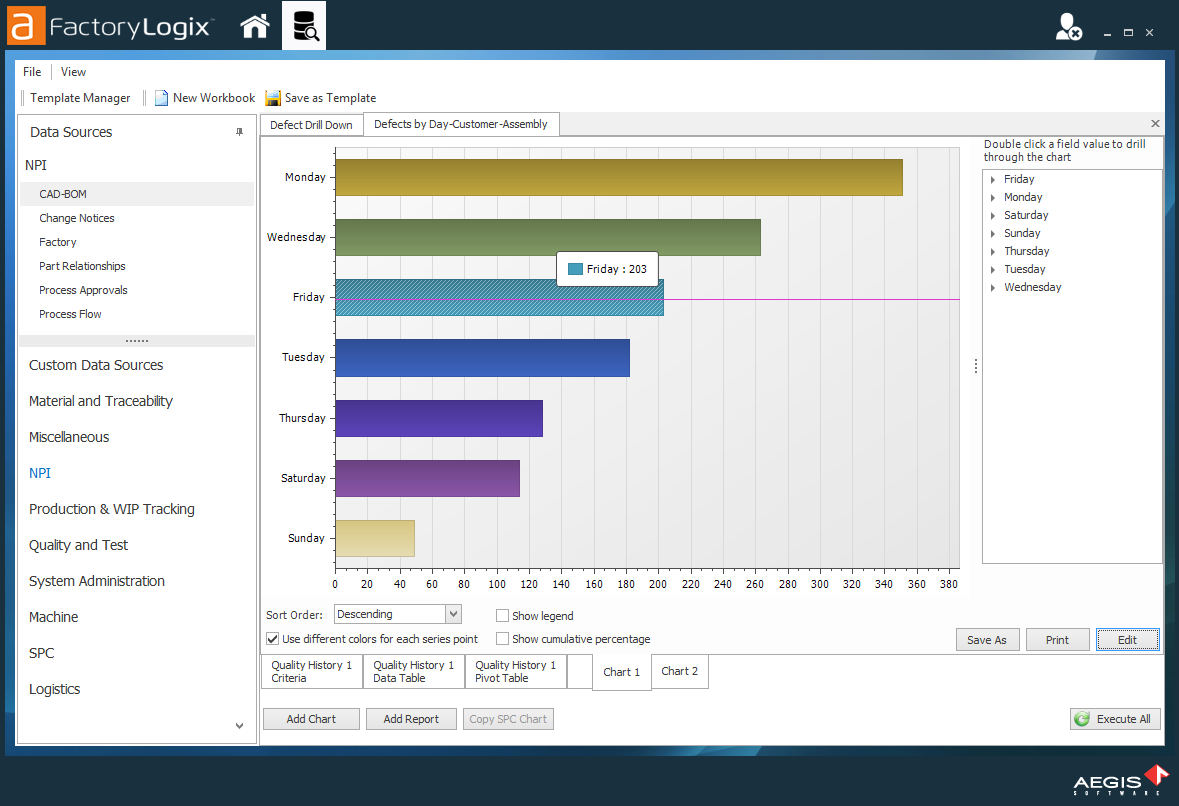Select the database query navigation icon
Image resolution: width=1179 pixels, height=806 pixels.
tap(306, 25)
